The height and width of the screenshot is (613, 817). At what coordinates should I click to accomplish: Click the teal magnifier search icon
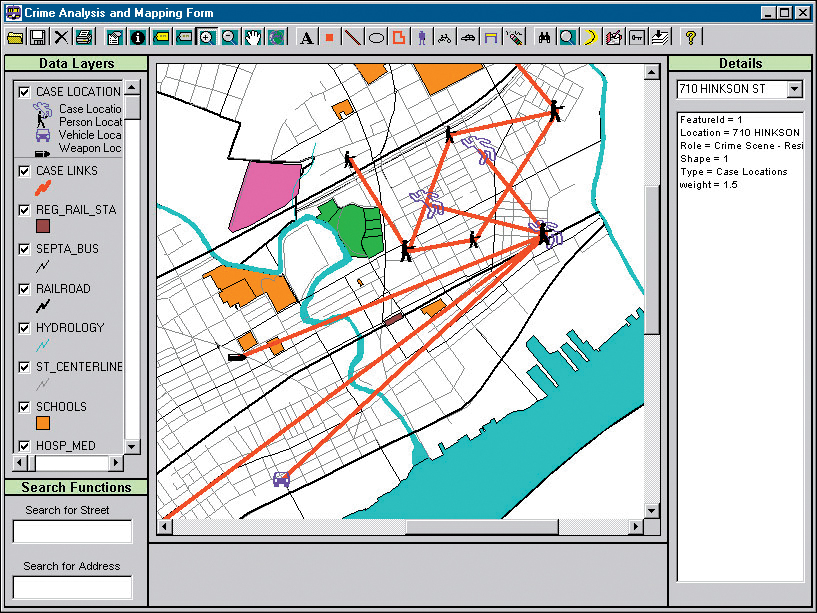tap(567, 38)
